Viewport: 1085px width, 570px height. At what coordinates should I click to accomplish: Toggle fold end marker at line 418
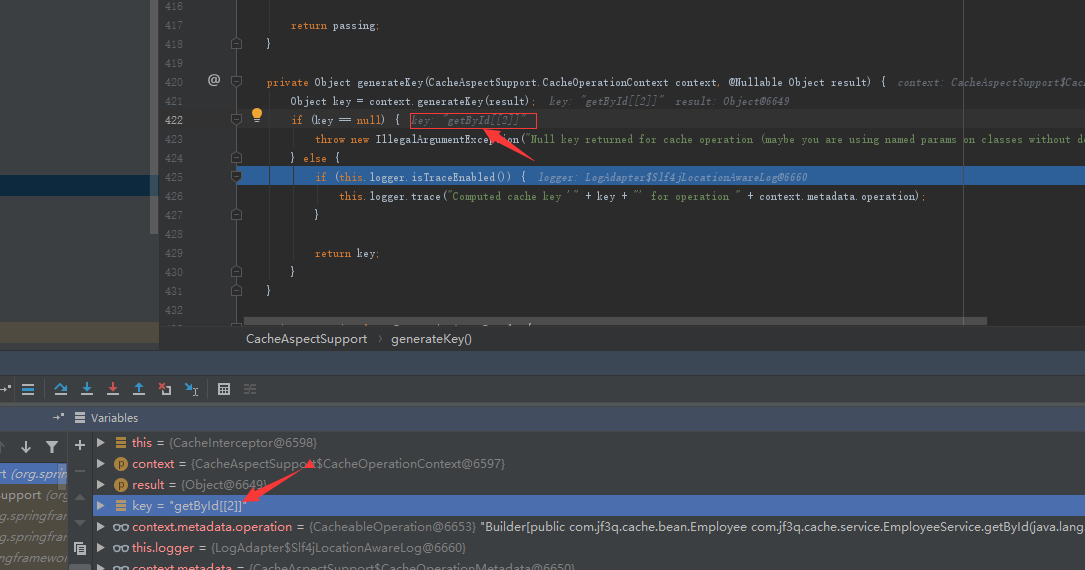pos(237,44)
